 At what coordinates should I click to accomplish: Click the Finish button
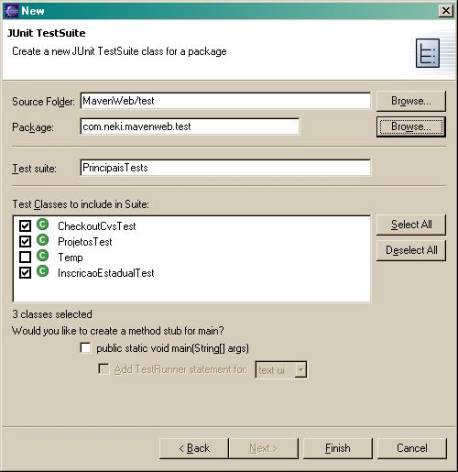337,448
